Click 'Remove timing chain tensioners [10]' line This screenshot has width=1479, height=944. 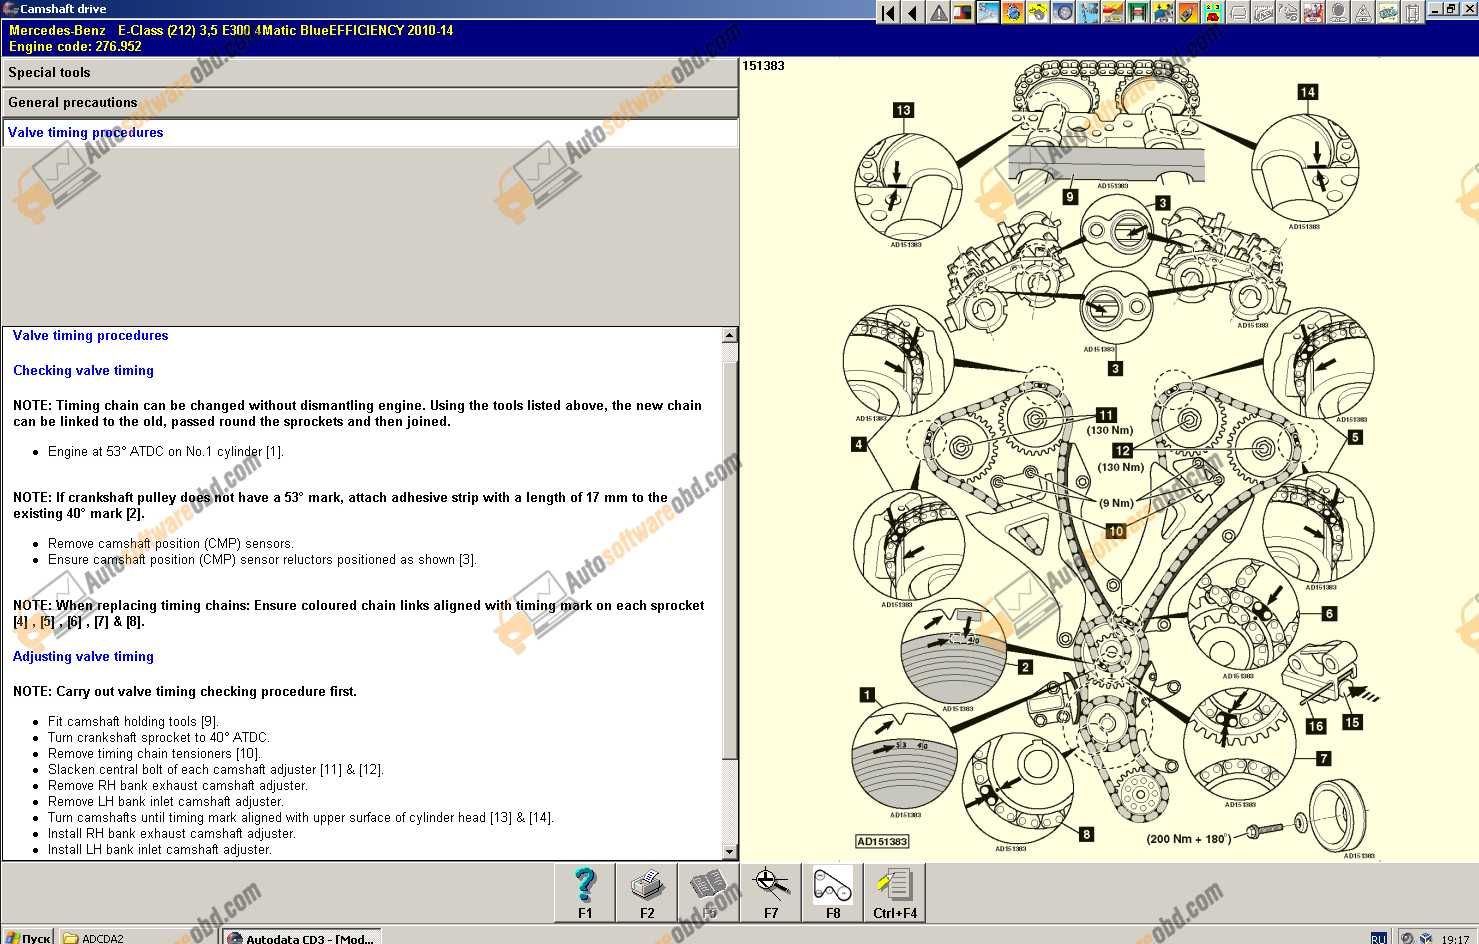[154, 753]
